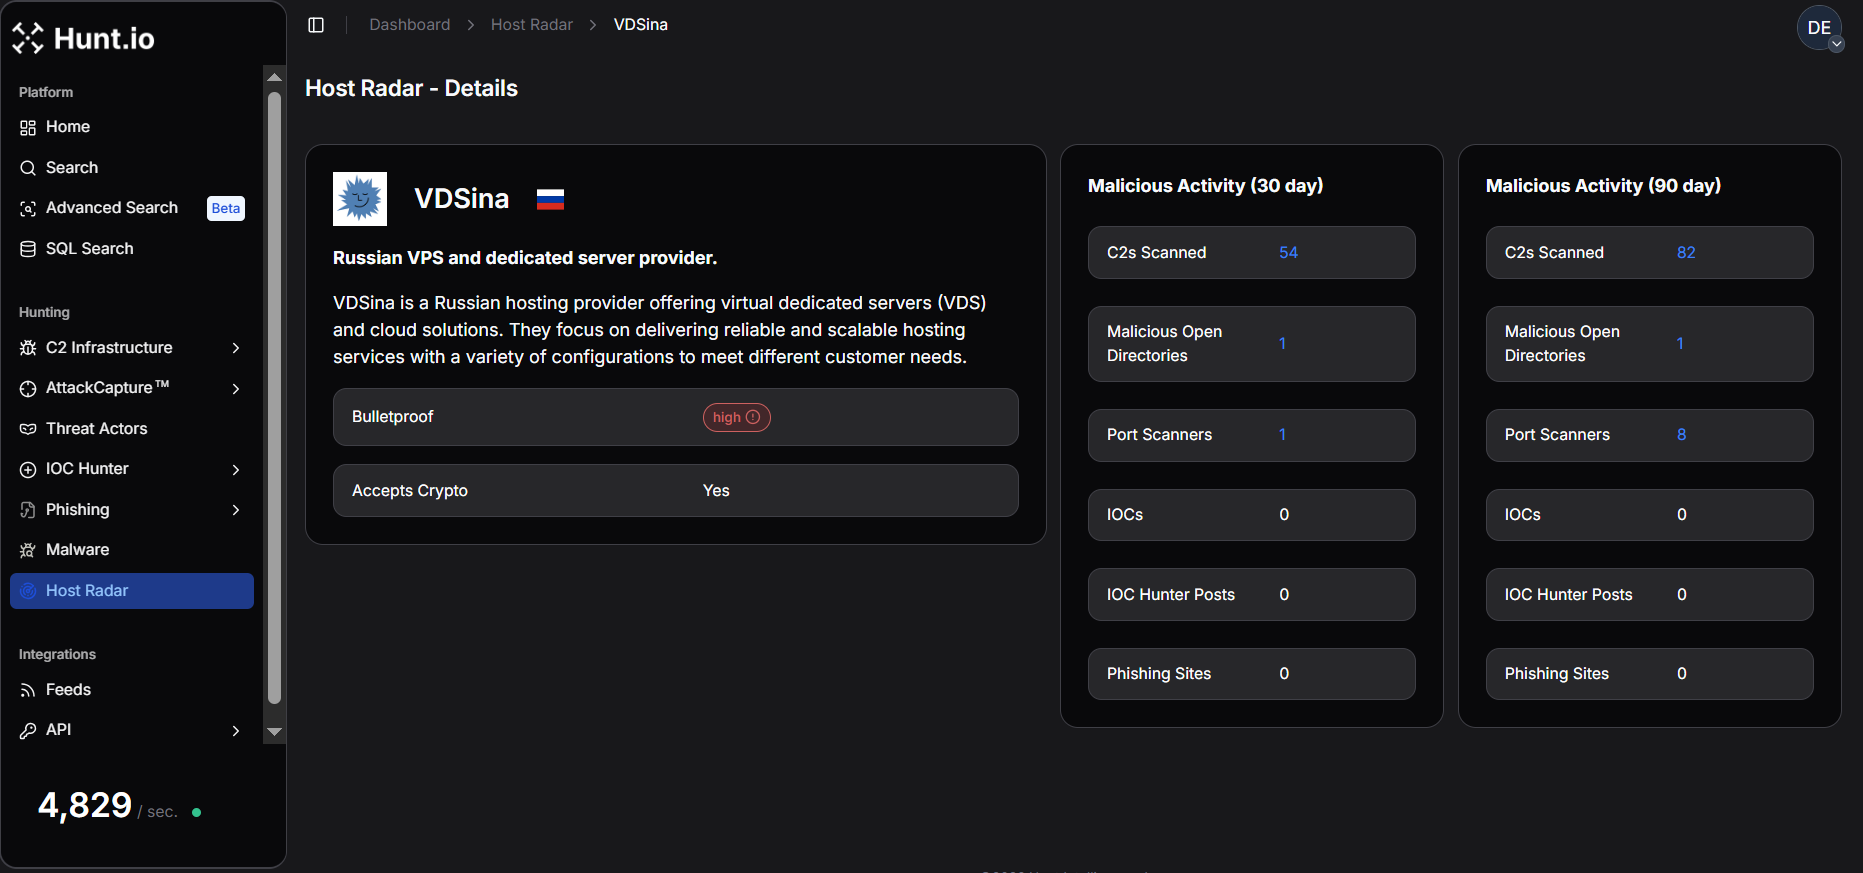Click the Search magnifier icon
The width and height of the screenshot is (1863, 873).
(28, 168)
